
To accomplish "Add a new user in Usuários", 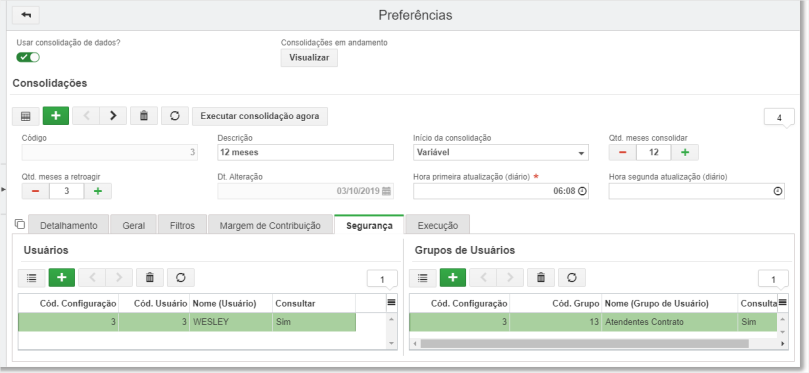I will (x=62, y=278).
